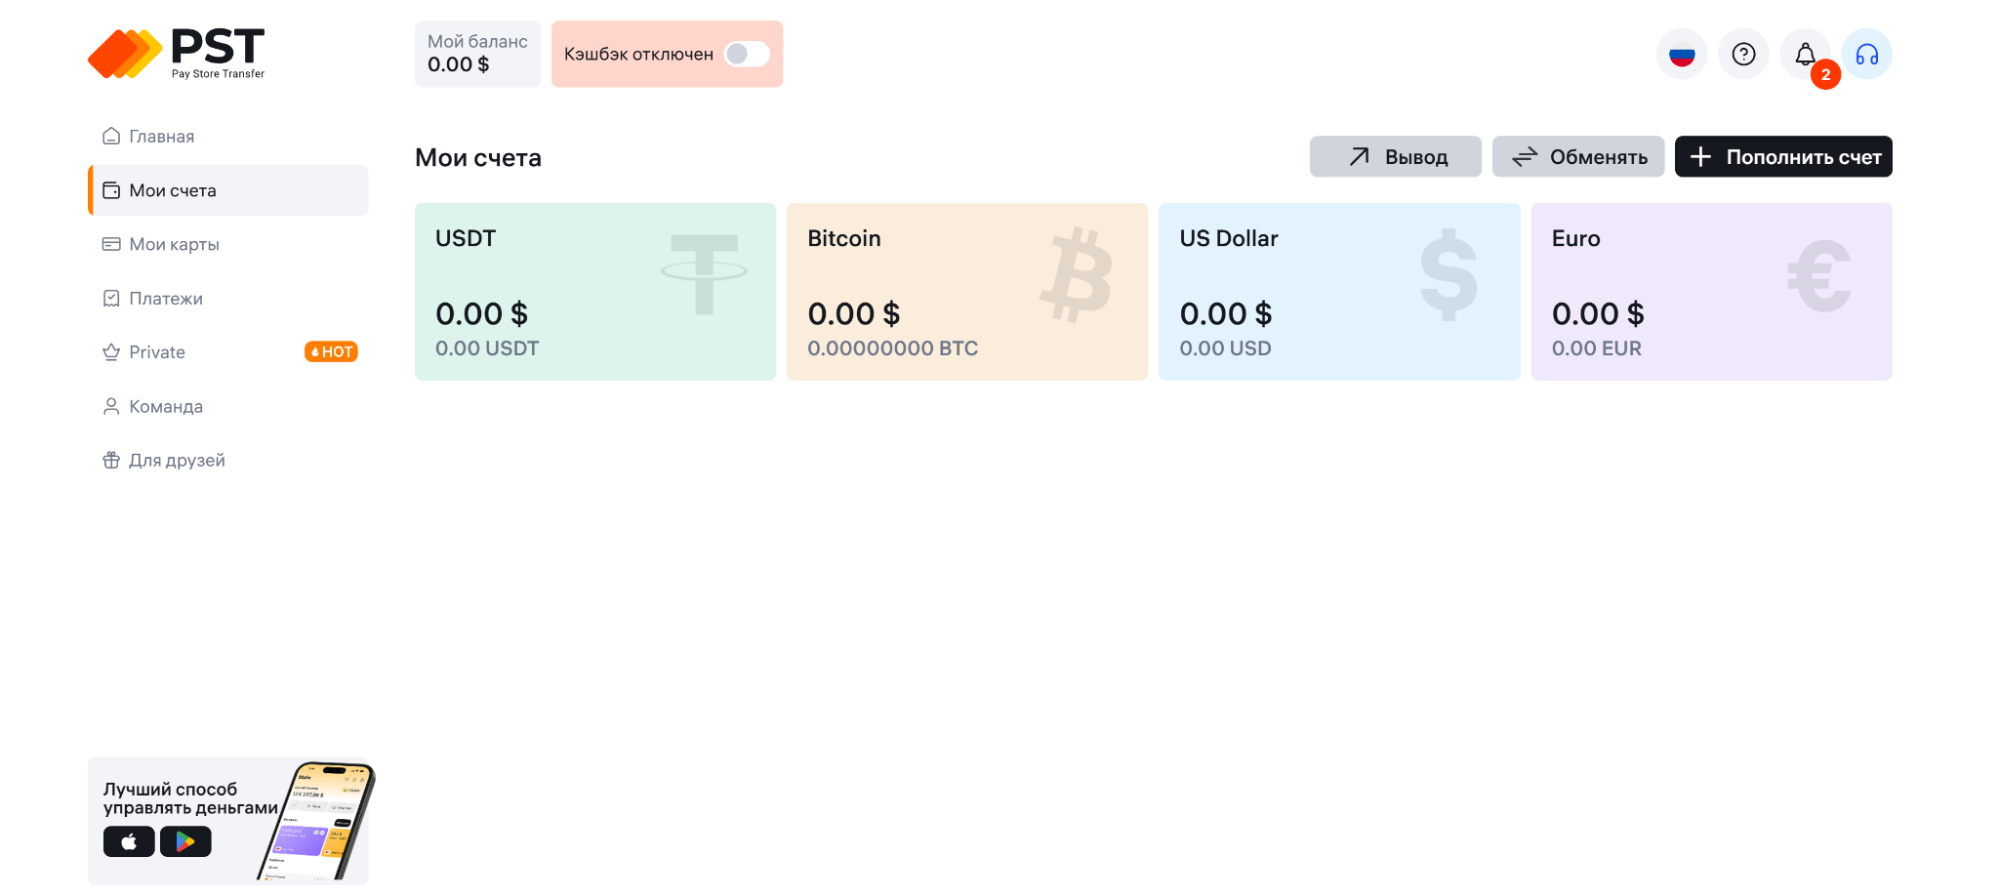Image resolution: width=1999 pixels, height=890 pixels.
Task: Open the Russian flag language selector
Action: [x=1681, y=54]
